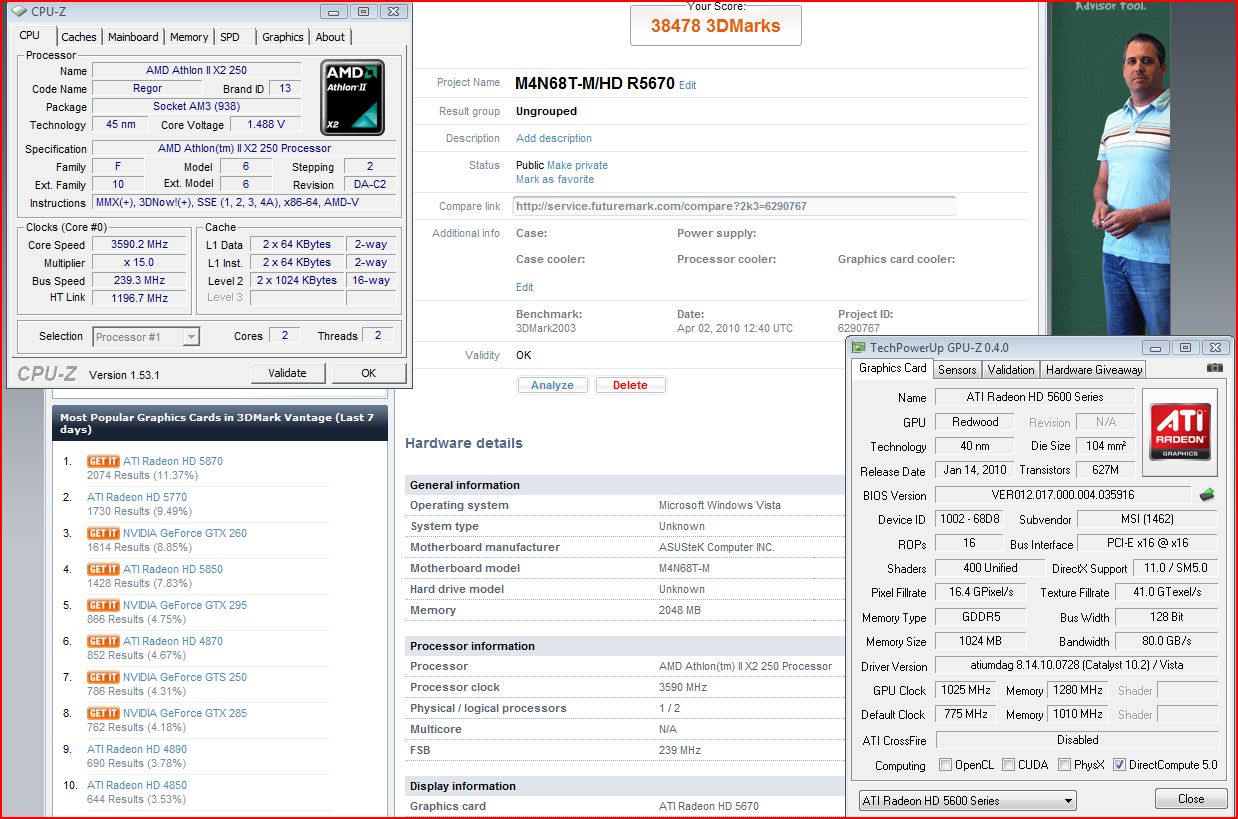The width and height of the screenshot is (1238, 819).
Task: Click the ATI CrossFire Disabled field
Action: [1077, 740]
